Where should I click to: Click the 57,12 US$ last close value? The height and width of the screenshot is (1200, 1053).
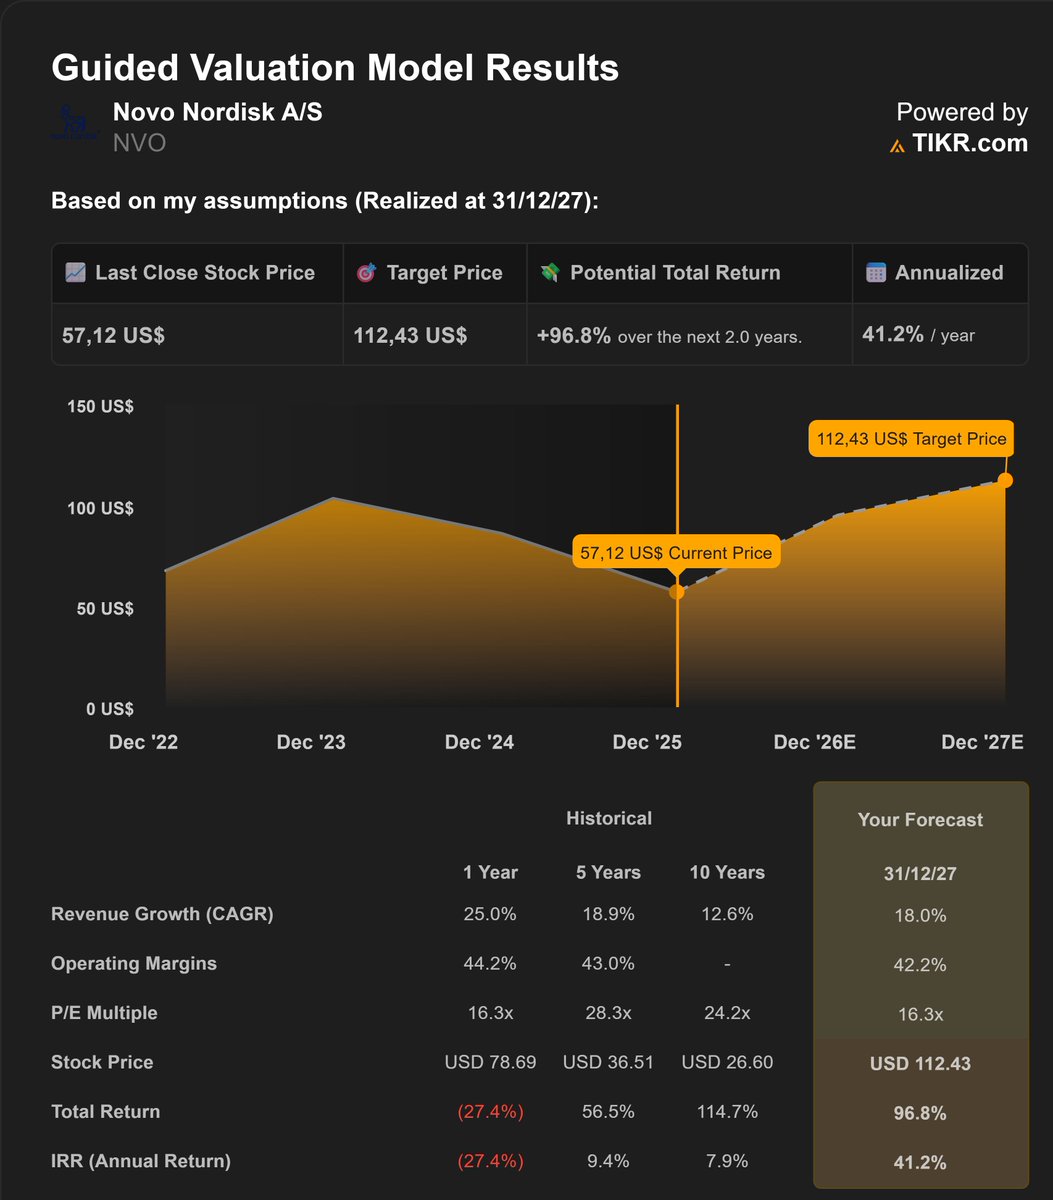[114, 334]
